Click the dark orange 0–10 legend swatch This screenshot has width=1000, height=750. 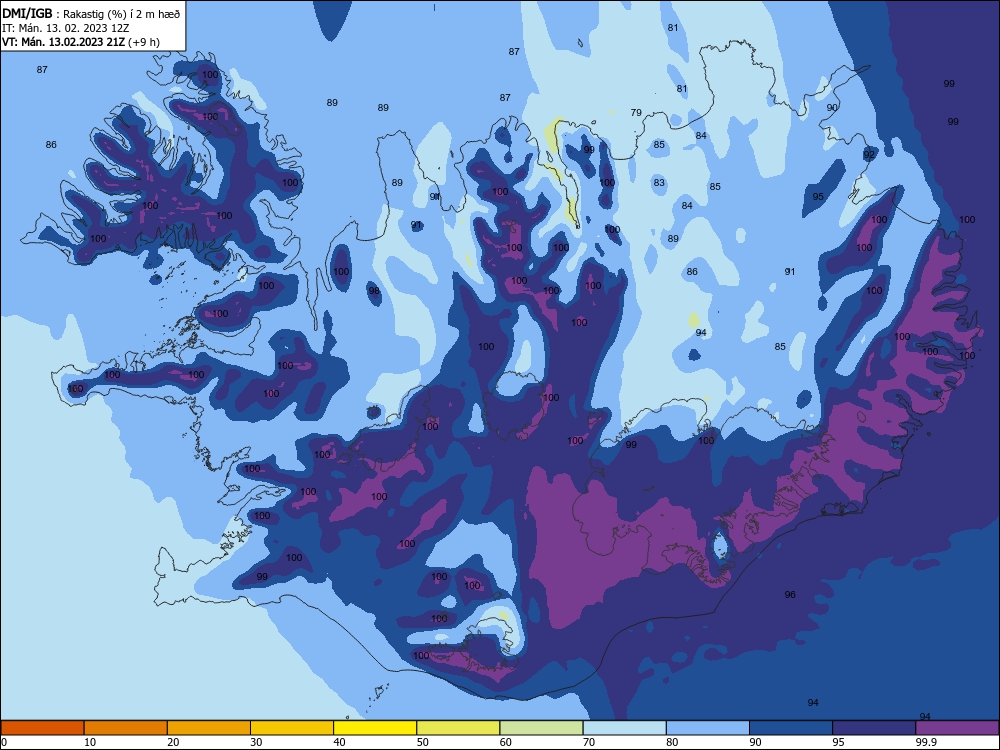[42, 728]
